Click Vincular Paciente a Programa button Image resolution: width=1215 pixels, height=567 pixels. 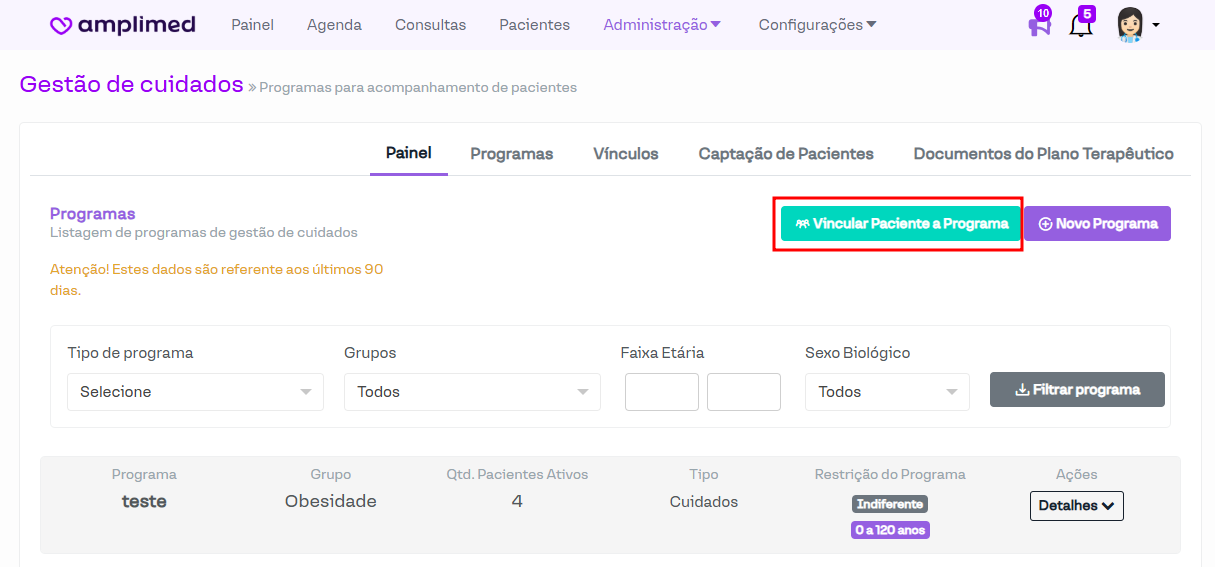901,224
